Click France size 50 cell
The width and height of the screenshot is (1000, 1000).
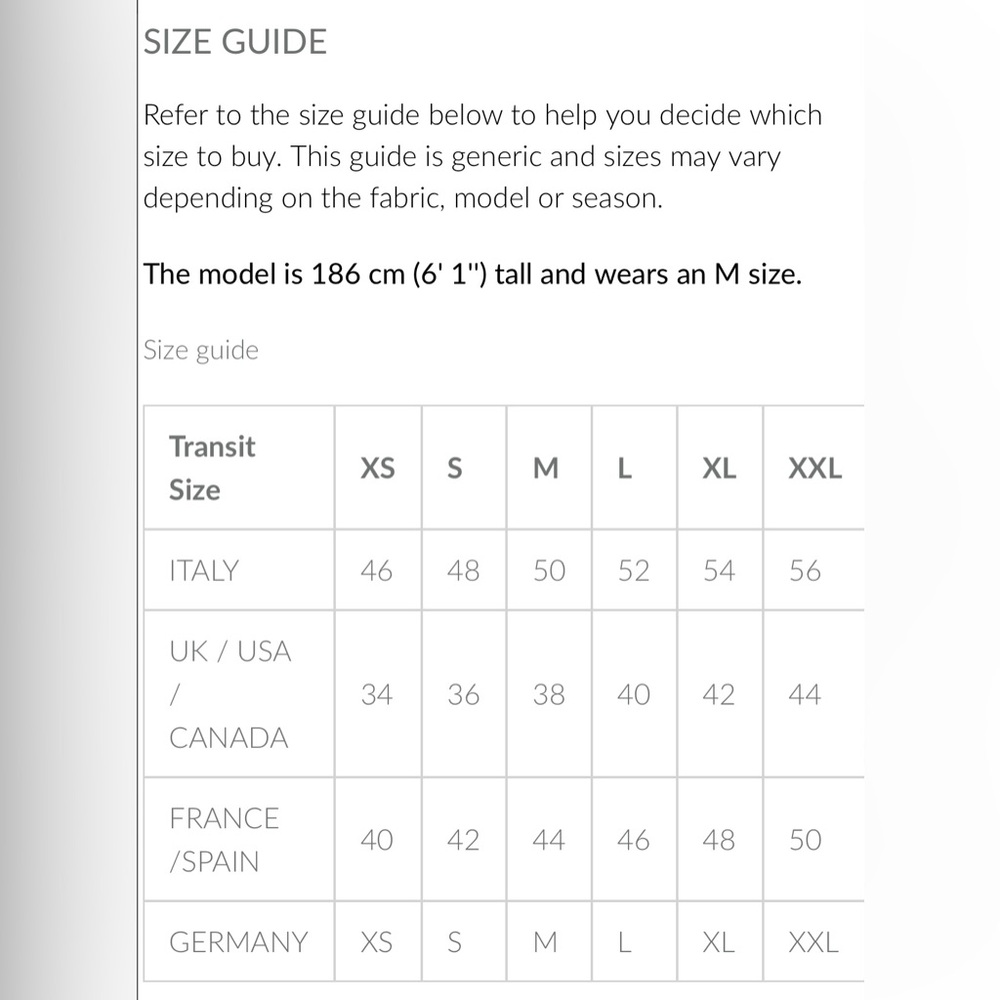click(x=814, y=840)
